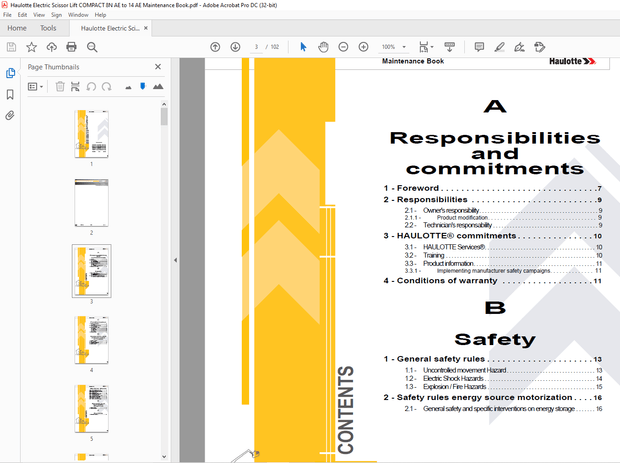This screenshot has width=620, height=463.
Task: Click the upload to cloud icon
Action: [x=51, y=47]
